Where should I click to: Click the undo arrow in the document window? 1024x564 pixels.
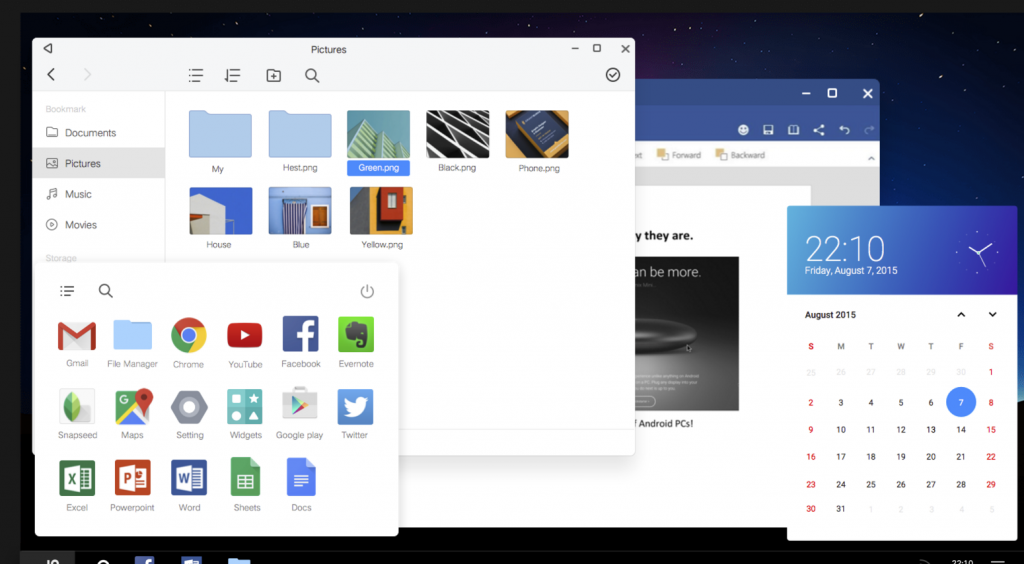tap(844, 130)
